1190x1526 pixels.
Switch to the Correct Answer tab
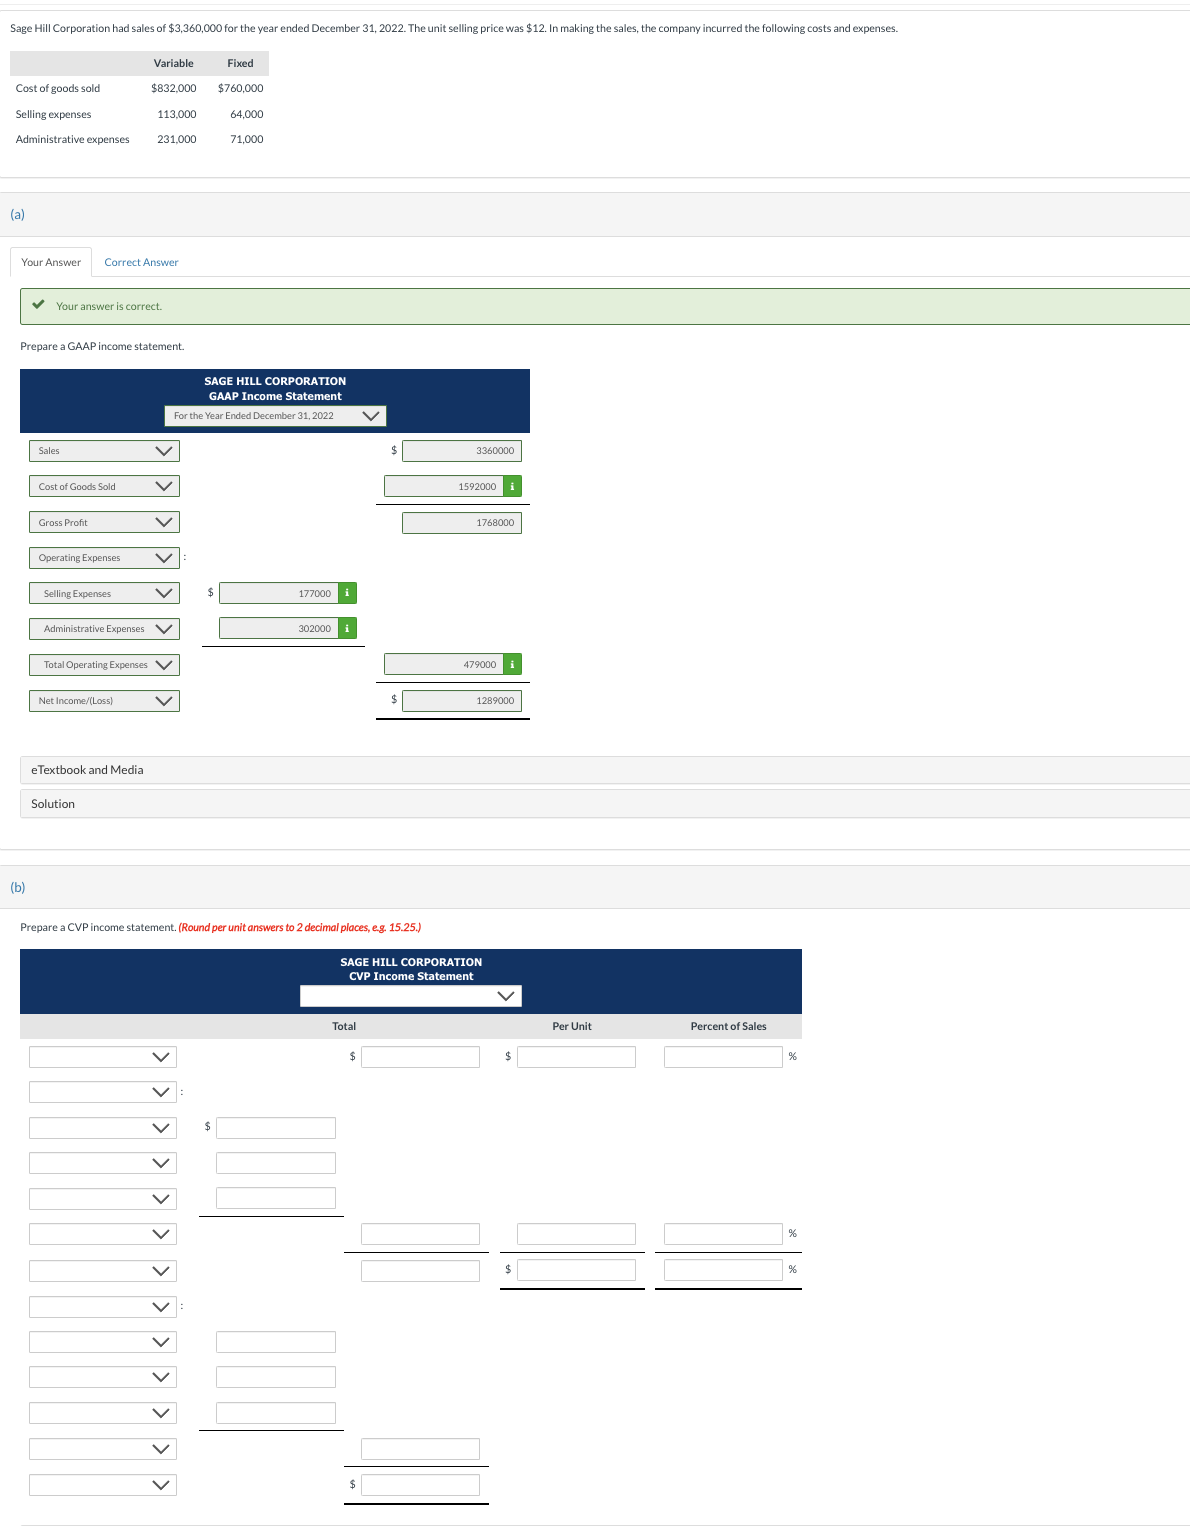[x=141, y=261]
